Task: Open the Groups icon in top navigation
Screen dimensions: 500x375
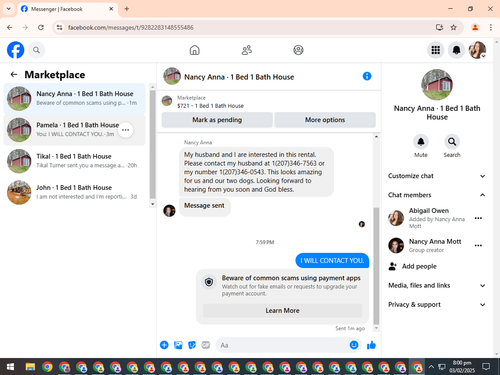Action: pyautogui.click(x=298, y=50)
